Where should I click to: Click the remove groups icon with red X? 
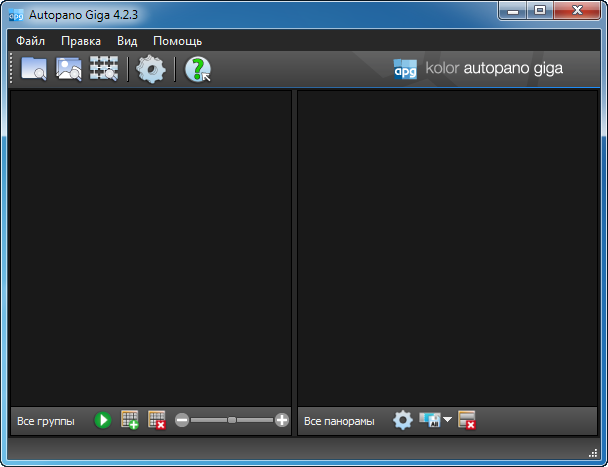pyautogui.click(x=157, y=421)
